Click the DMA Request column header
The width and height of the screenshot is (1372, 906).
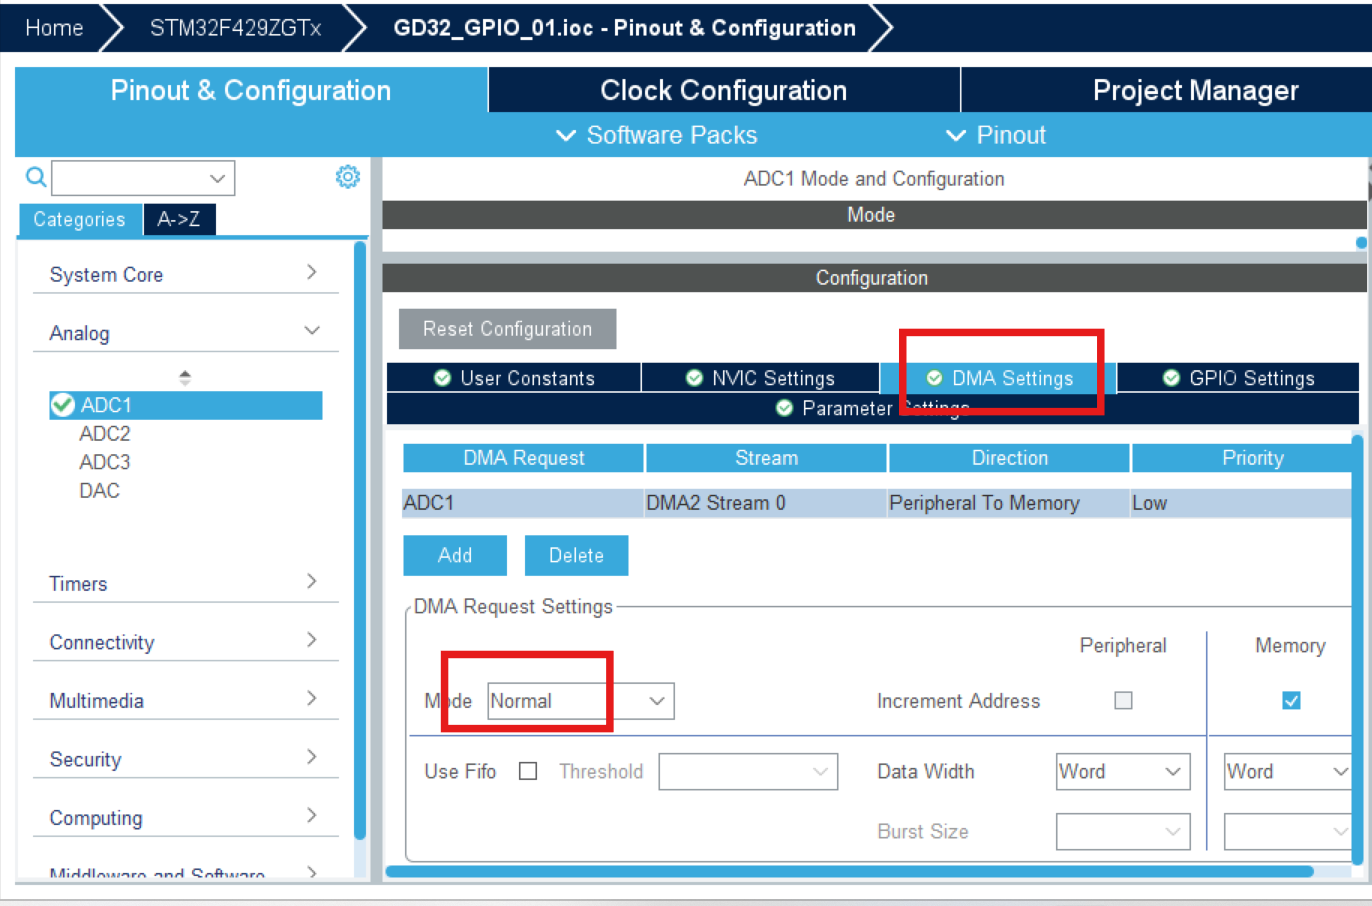tap(524, 458)
